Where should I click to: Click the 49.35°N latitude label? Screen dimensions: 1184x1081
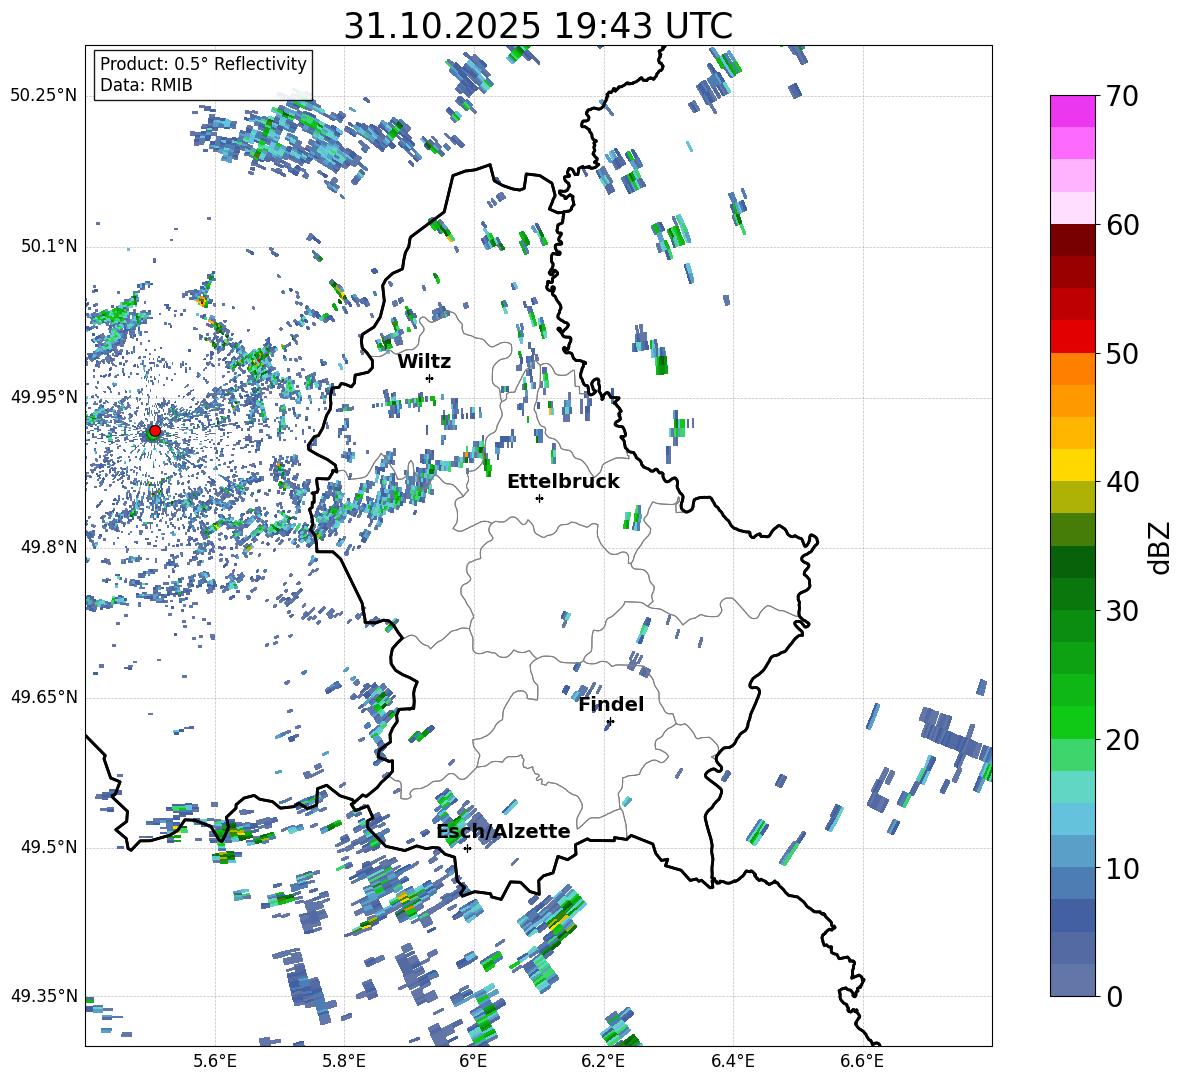pos(44,996)
